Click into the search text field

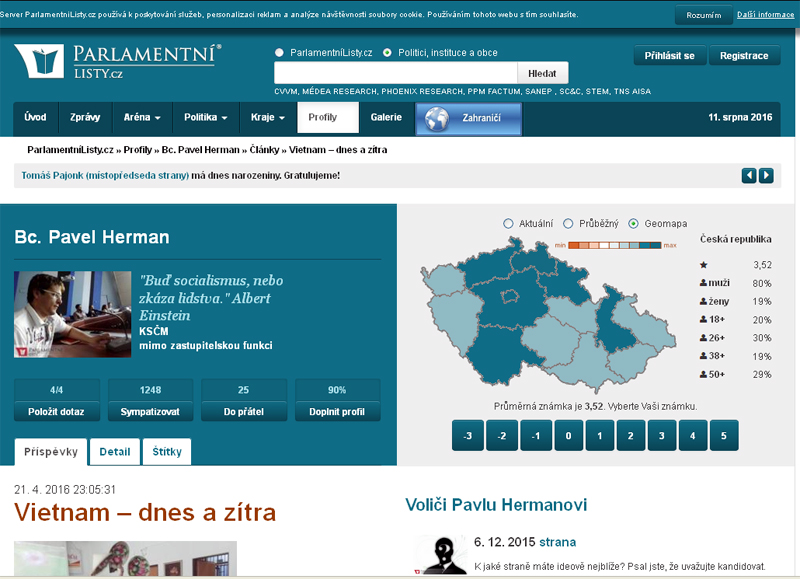pyautogui.click(x=395, y=73)
